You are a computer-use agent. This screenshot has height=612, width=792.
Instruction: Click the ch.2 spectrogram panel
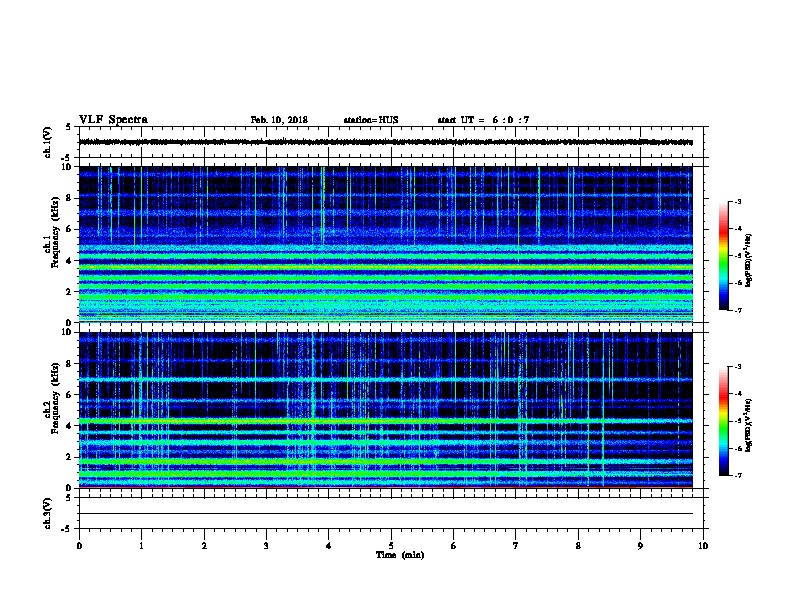[x=386, y=410]
